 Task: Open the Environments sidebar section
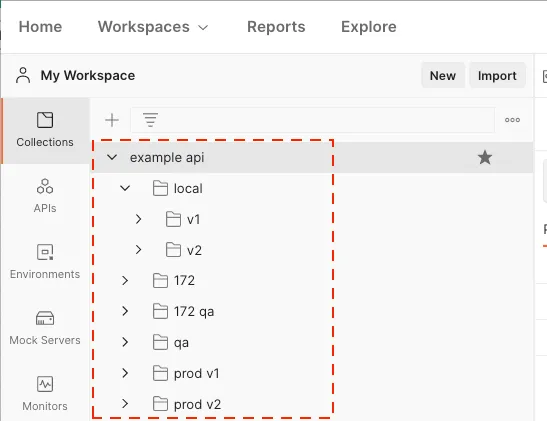45,262
